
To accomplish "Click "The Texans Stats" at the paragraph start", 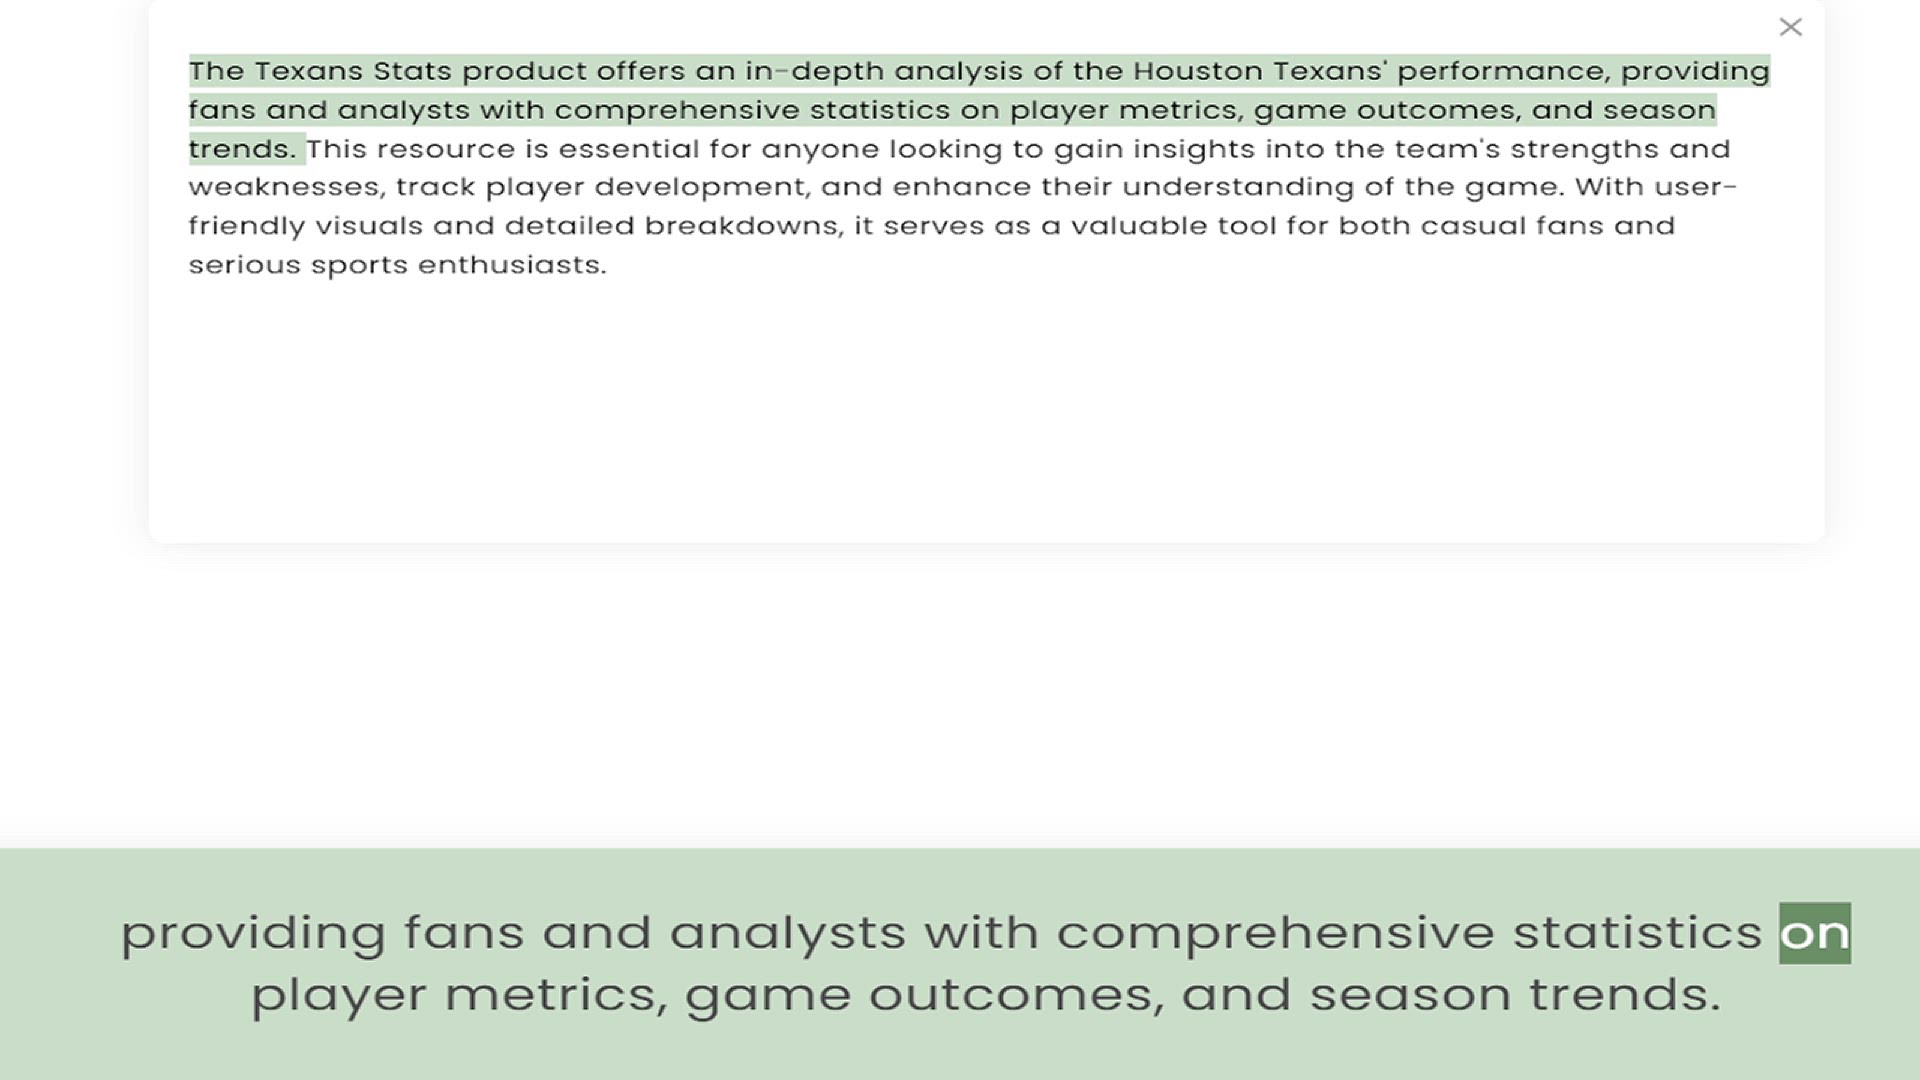I will pos(320,71).
